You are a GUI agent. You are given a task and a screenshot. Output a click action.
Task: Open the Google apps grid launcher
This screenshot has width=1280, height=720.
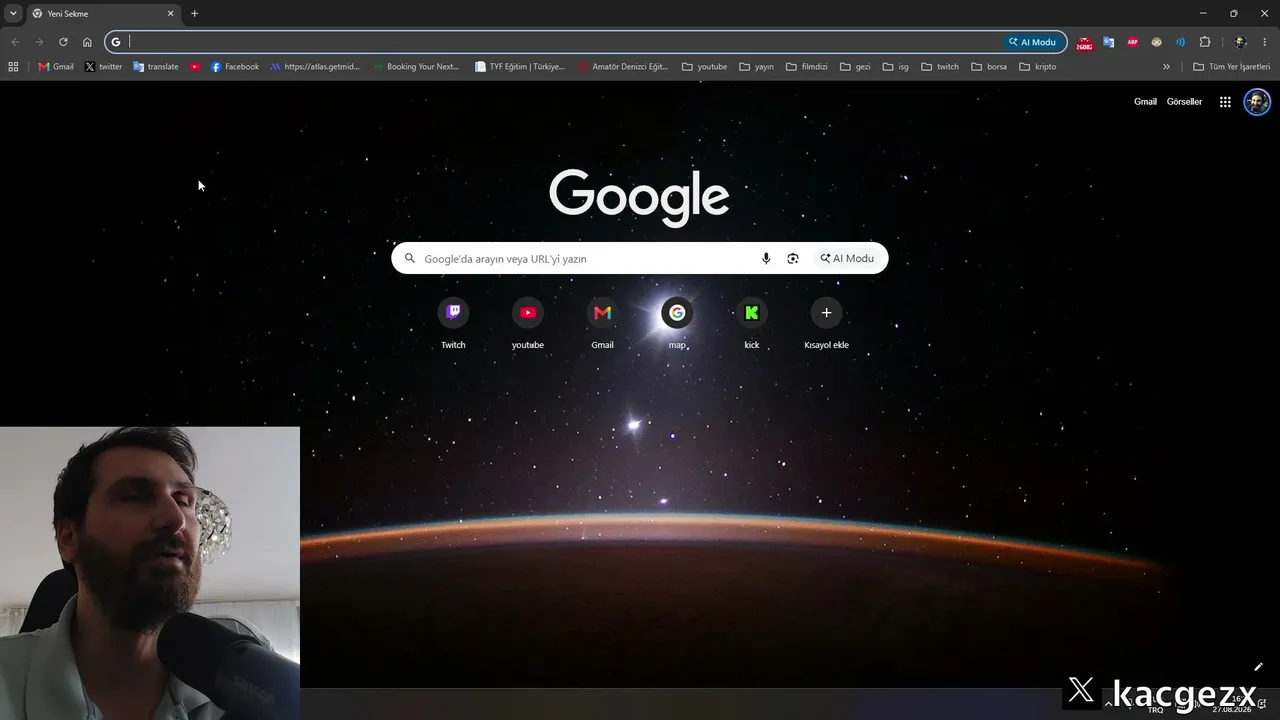[1225, 102]
